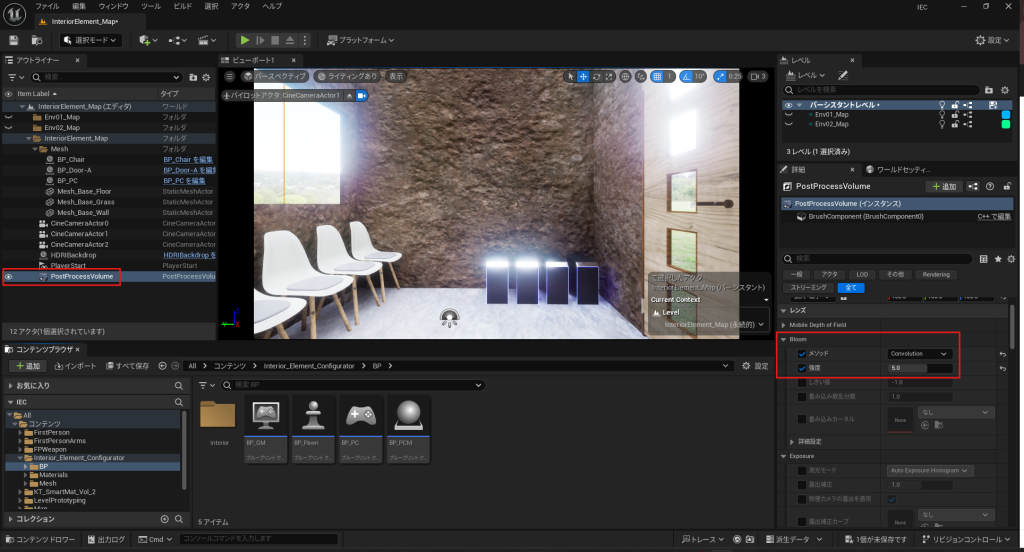
Task: Collapse the Bloom section
Action: click(783, 339)
